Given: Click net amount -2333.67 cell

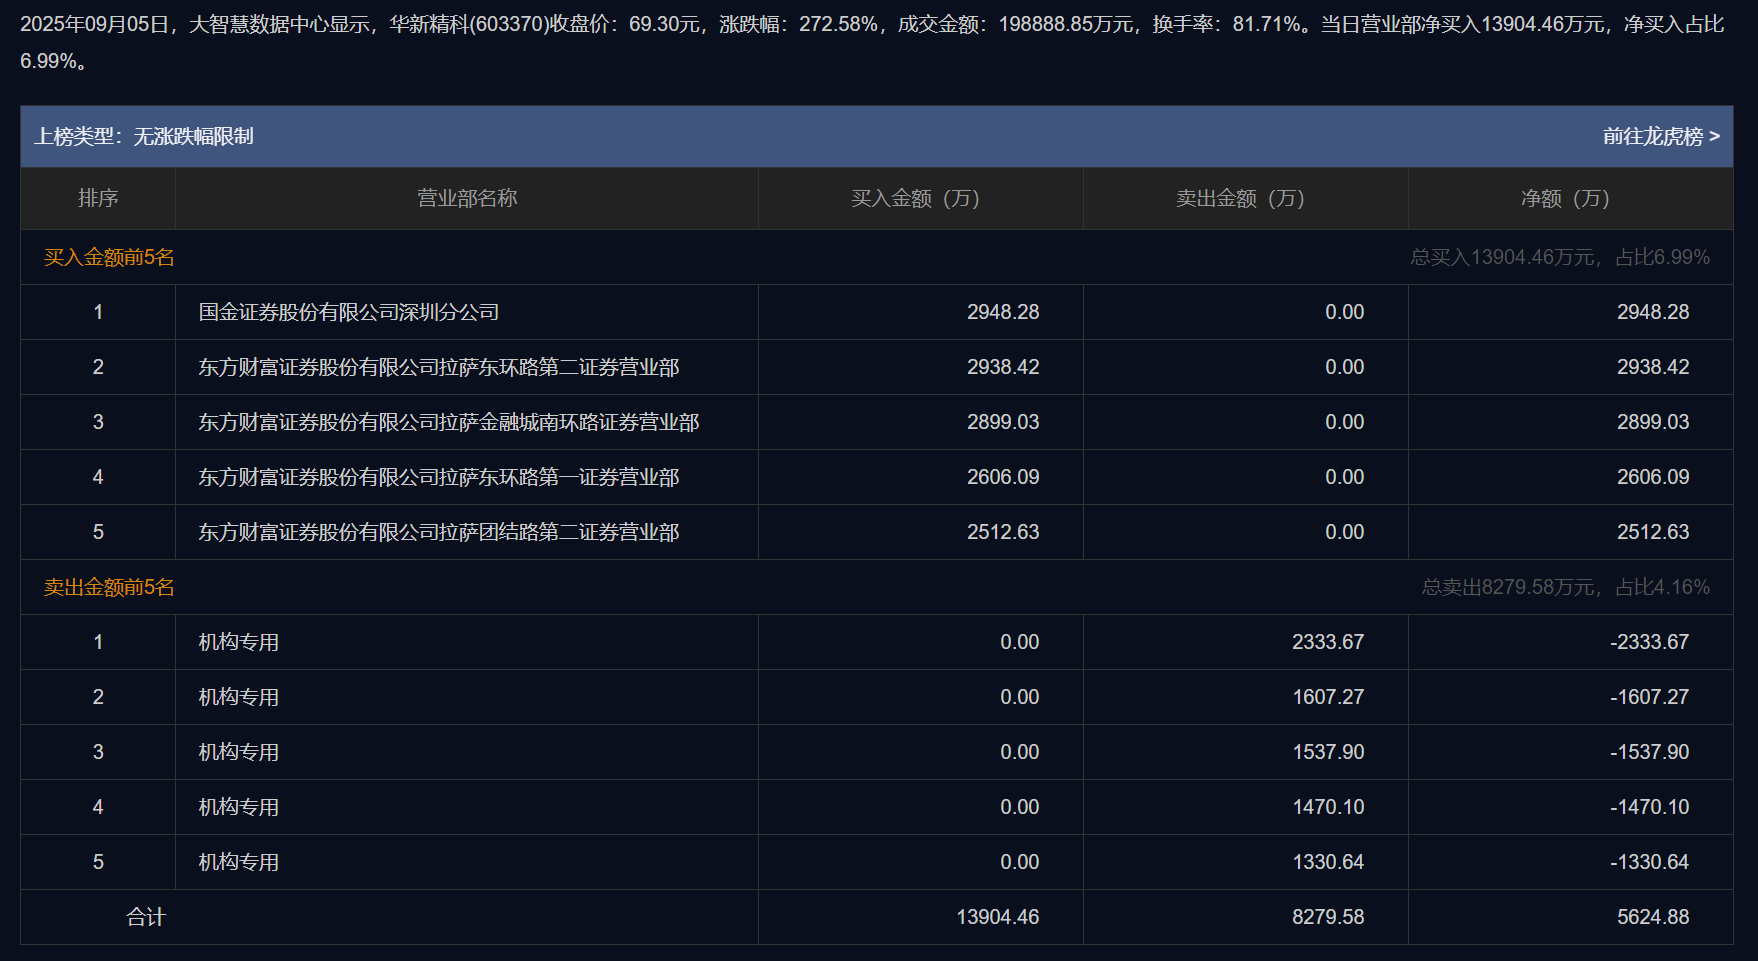Looking at the screenshot, I should click(1650, 642).
